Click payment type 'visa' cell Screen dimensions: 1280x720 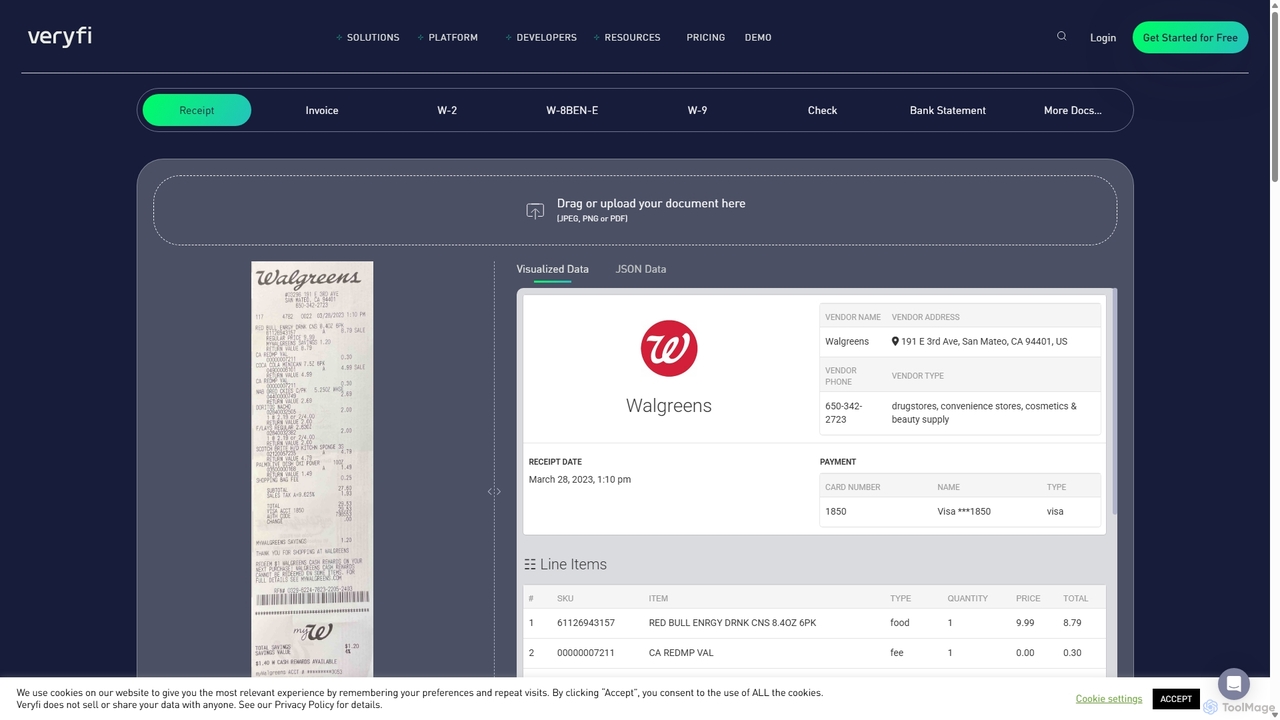tap(1055, 511)
